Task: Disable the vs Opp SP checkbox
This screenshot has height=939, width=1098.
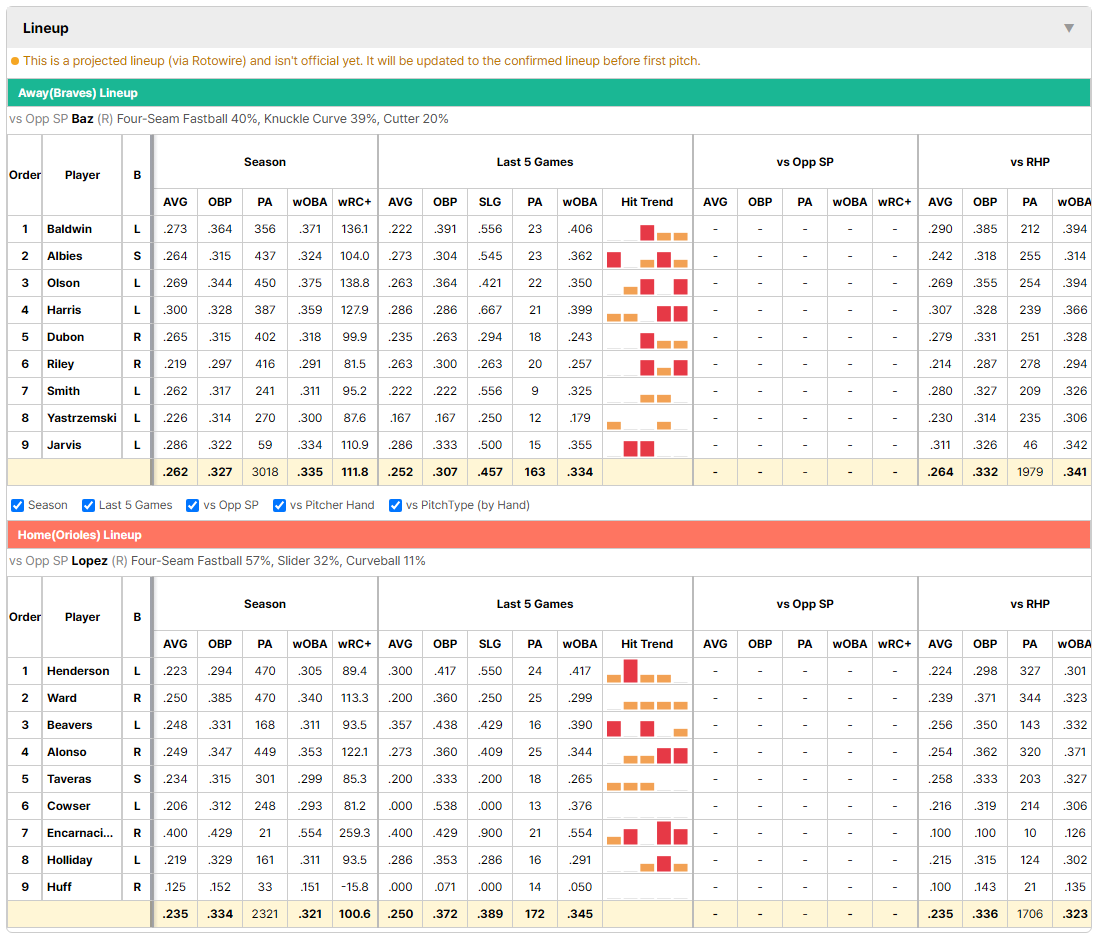Action: tap(193, 505)
